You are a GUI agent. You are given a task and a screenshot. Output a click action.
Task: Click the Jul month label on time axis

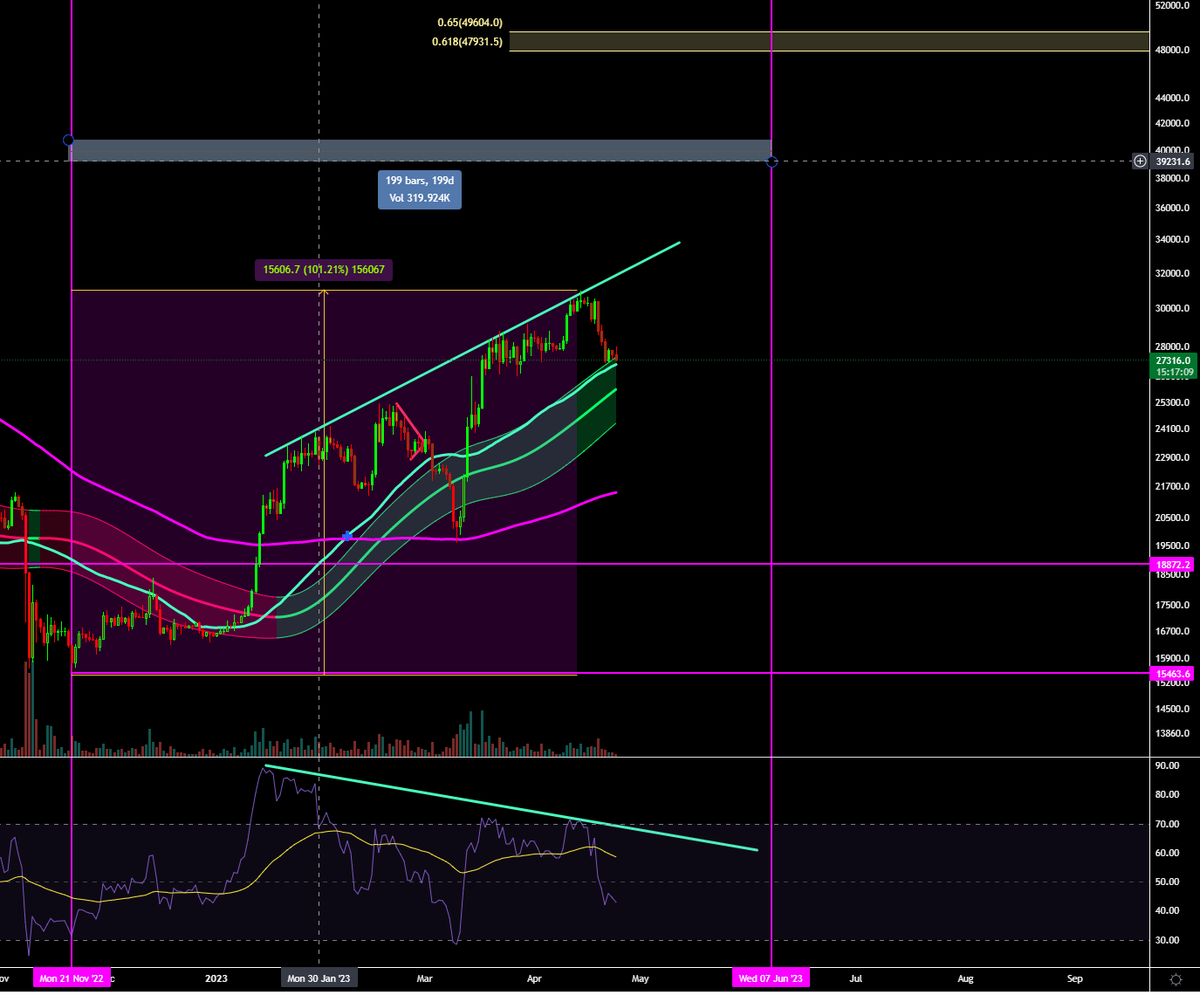click(x=857, y=979)
